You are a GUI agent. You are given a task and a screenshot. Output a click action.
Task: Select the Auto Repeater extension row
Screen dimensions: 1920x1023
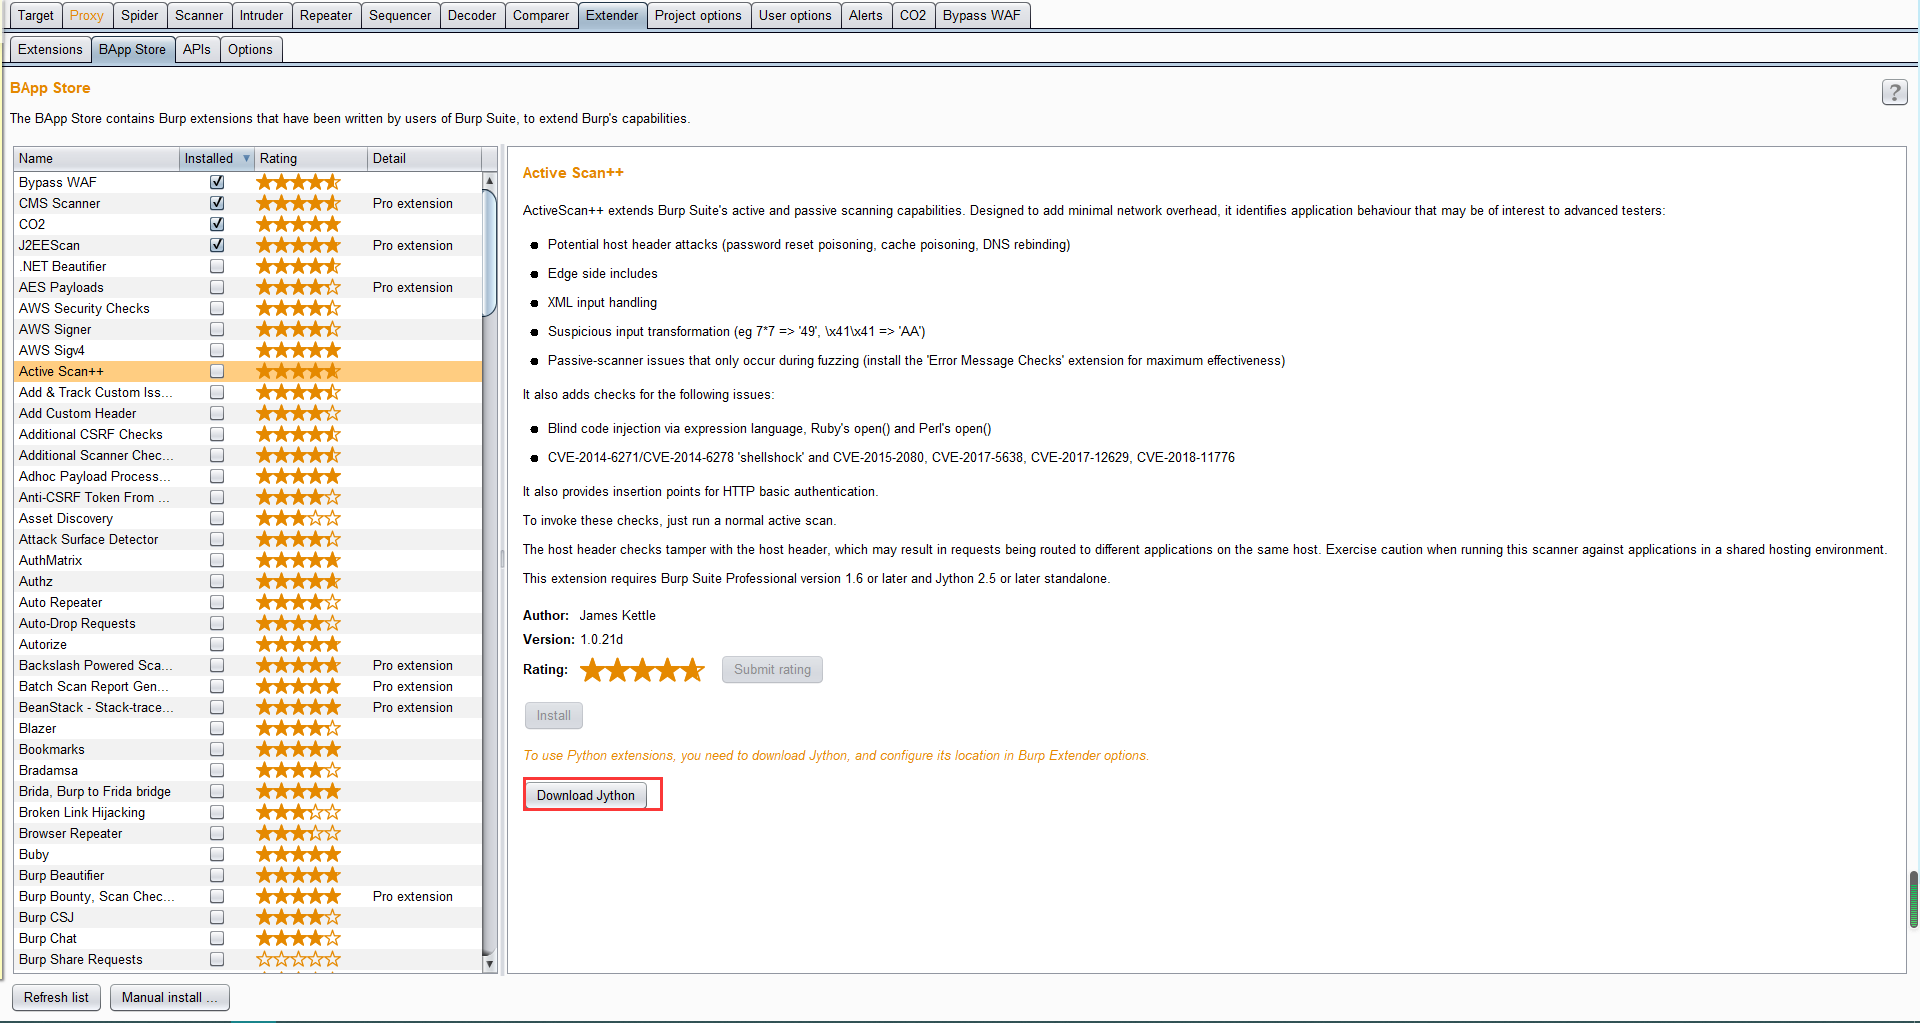[248, 602]
